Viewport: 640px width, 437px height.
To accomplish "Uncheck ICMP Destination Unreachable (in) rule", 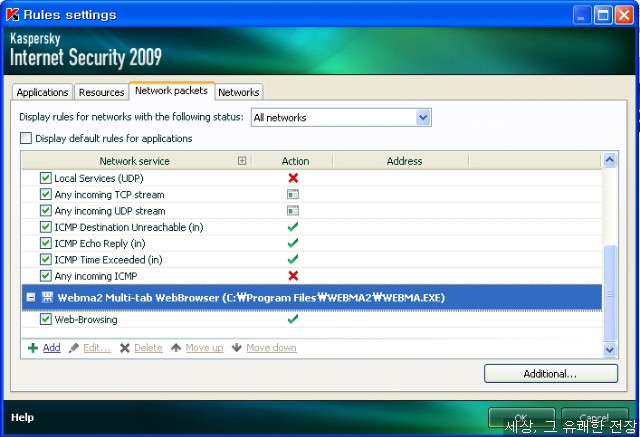I will 46,227.
